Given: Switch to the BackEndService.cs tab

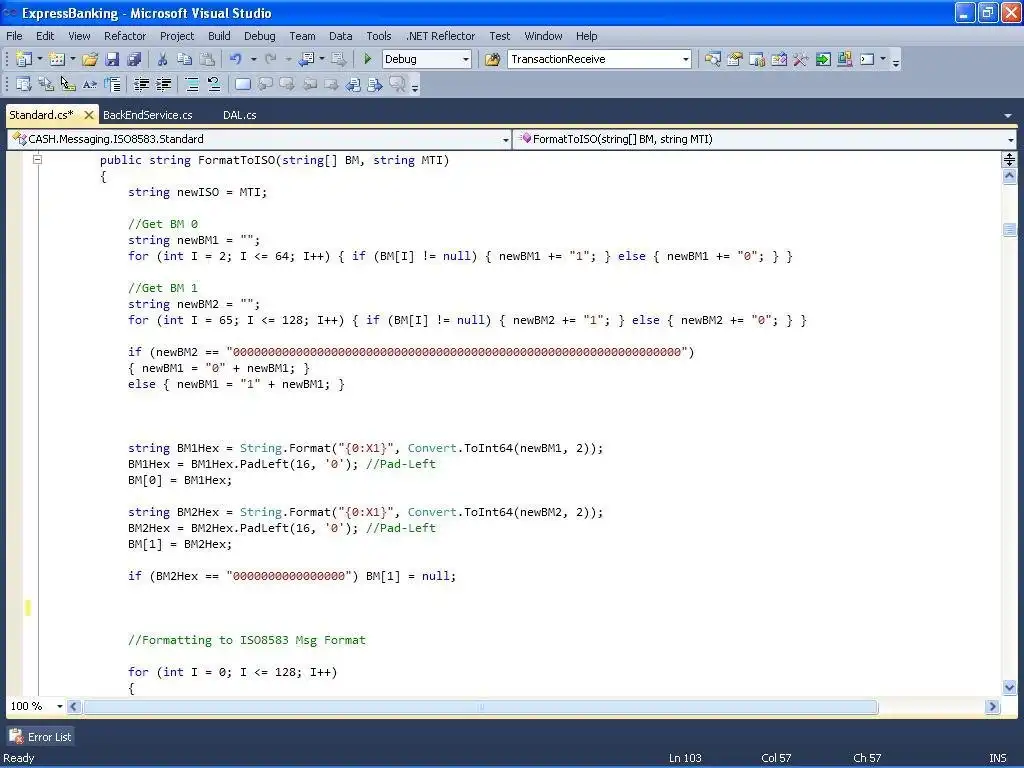Looking at the screenshot, I should click(148, 115).
